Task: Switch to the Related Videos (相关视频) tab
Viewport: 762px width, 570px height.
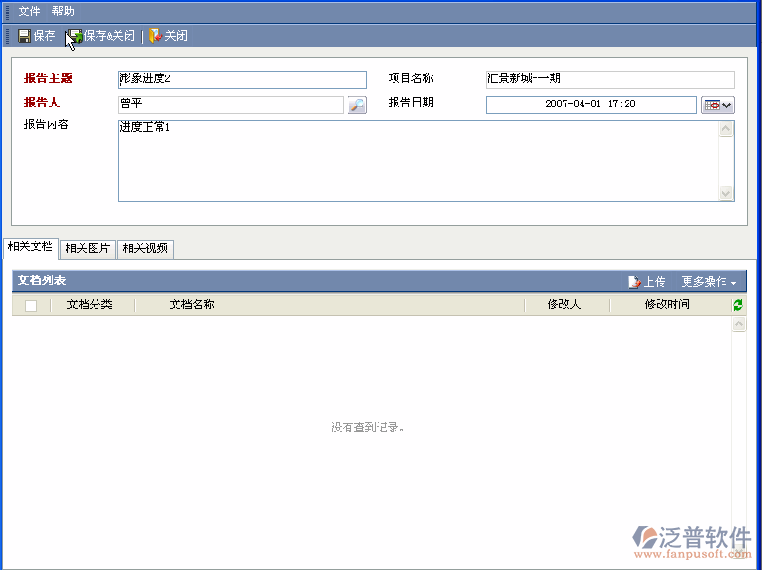Action: click(145, 249)
